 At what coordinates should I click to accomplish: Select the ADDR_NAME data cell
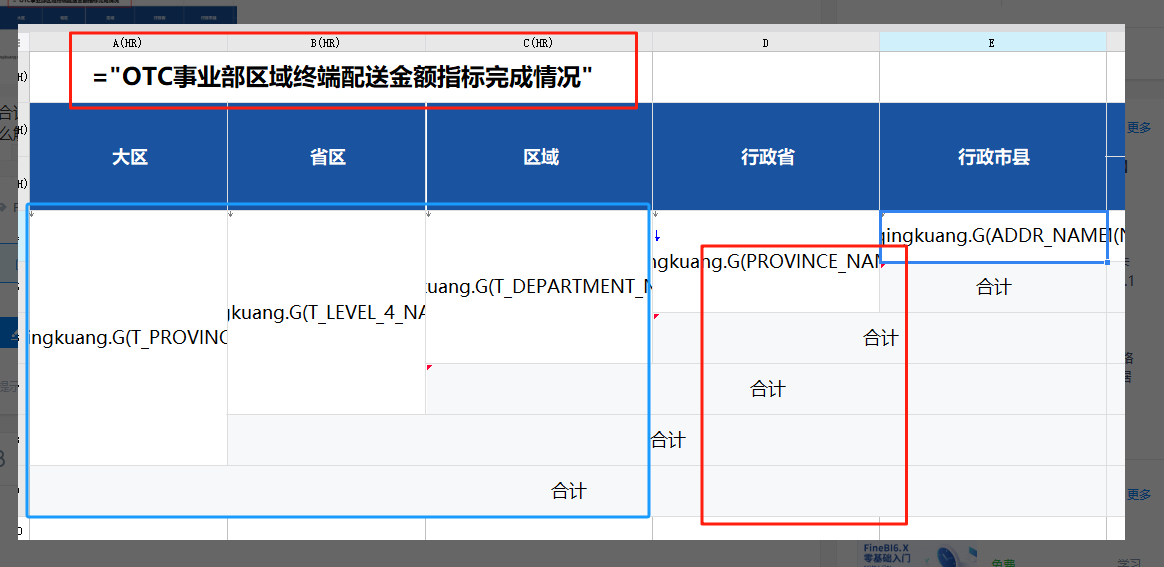993,236
